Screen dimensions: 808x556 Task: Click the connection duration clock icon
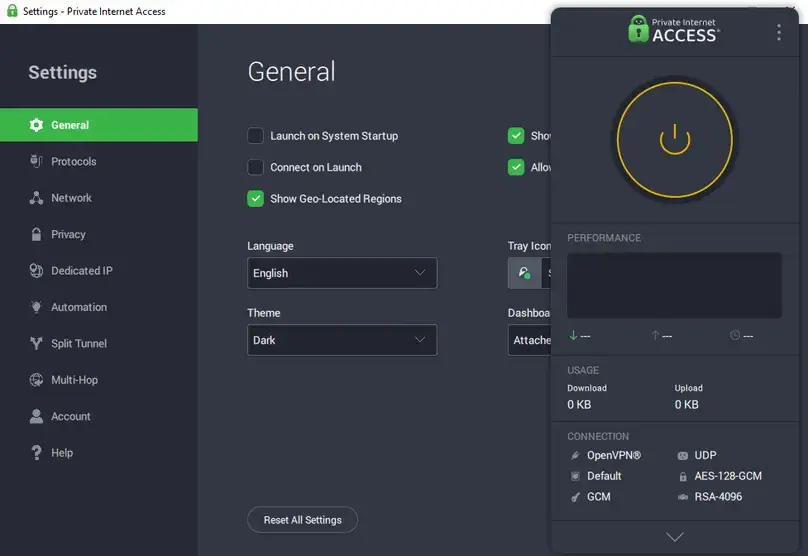[735, 335]
